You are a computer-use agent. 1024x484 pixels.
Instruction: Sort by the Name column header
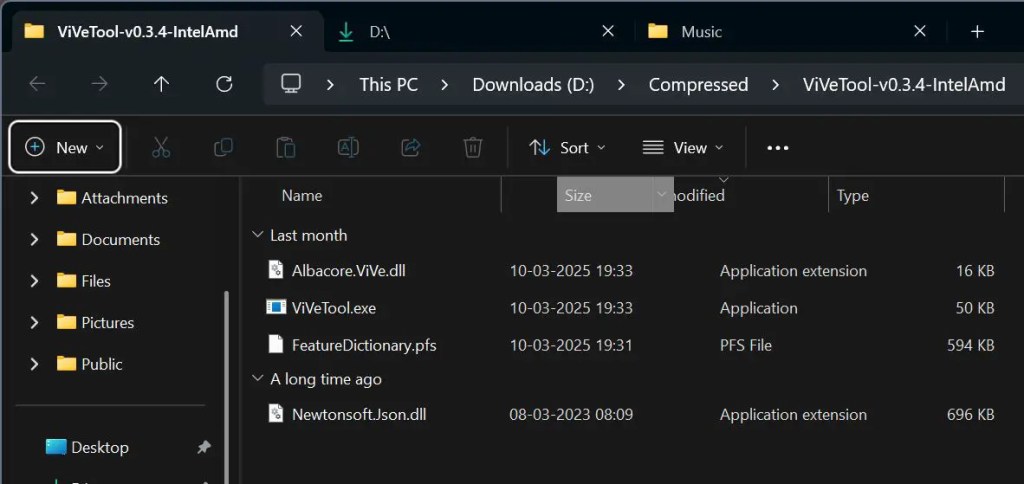(x=302, y=195)
